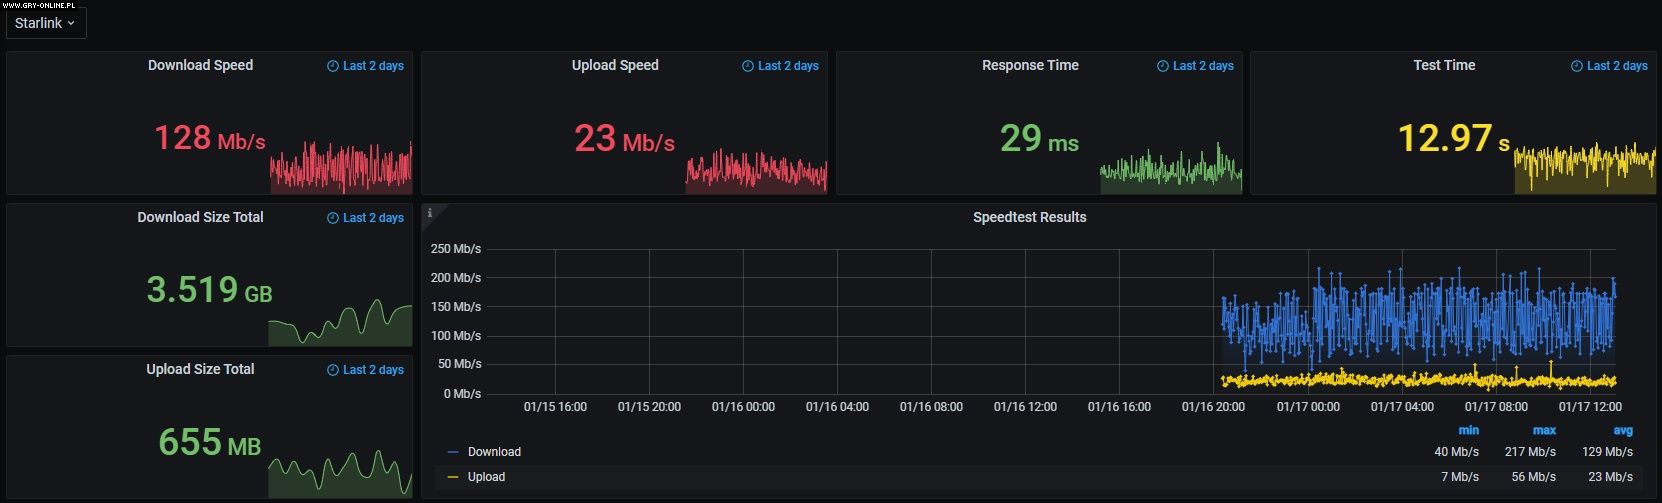Click the clock icon in Download Size Total panel
Screen dimensions: 1662x503
(x=333, y=218)
